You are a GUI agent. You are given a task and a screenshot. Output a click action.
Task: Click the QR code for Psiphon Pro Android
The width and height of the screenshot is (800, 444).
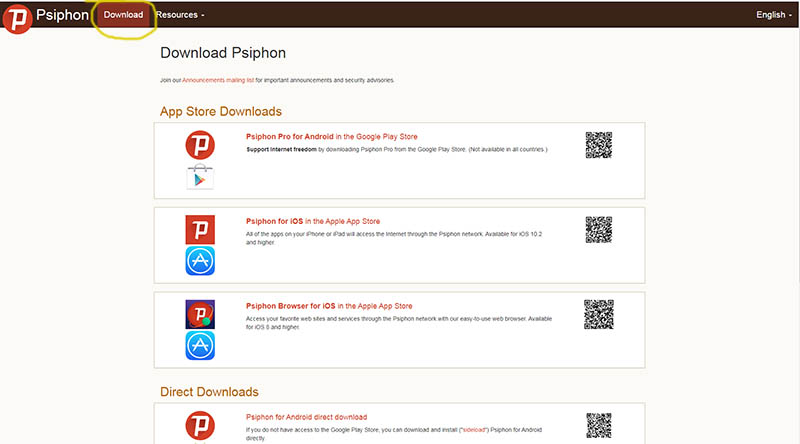(598, 145)
